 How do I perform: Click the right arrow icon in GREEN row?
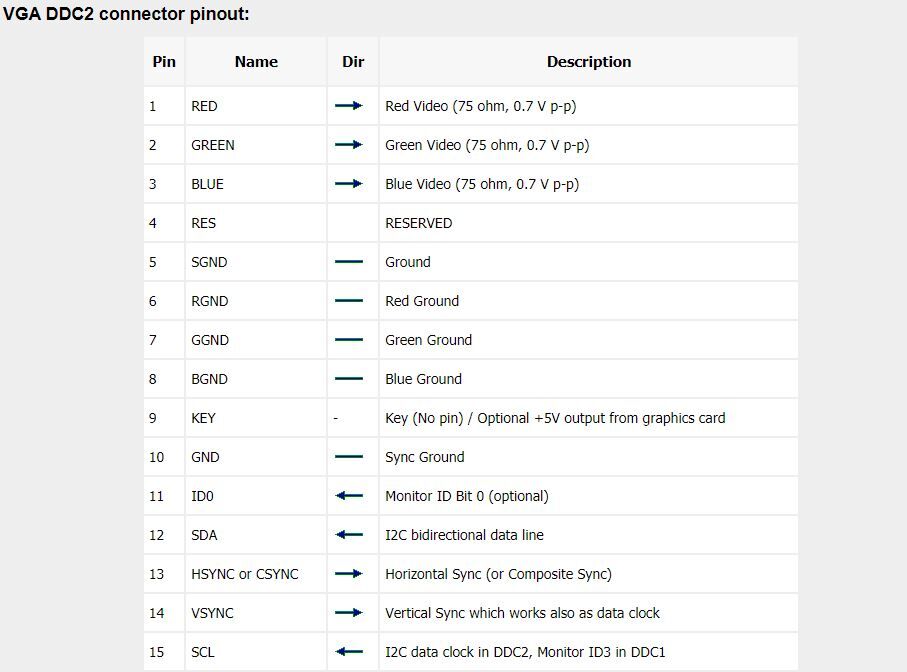[x=349, y=145]
